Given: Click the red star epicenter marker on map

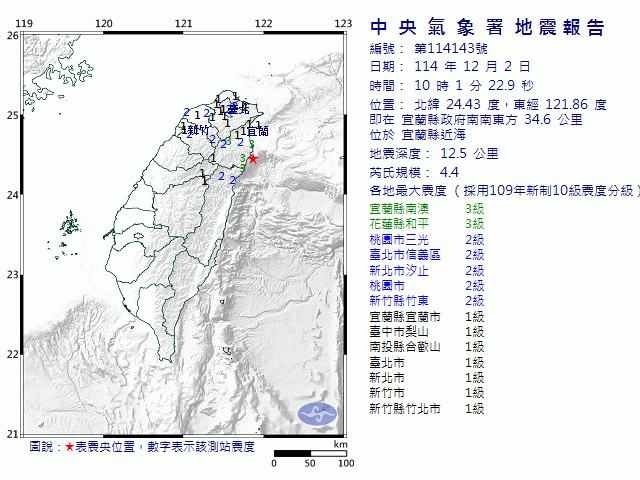Looking at the screenshot, I should point(253,158).
